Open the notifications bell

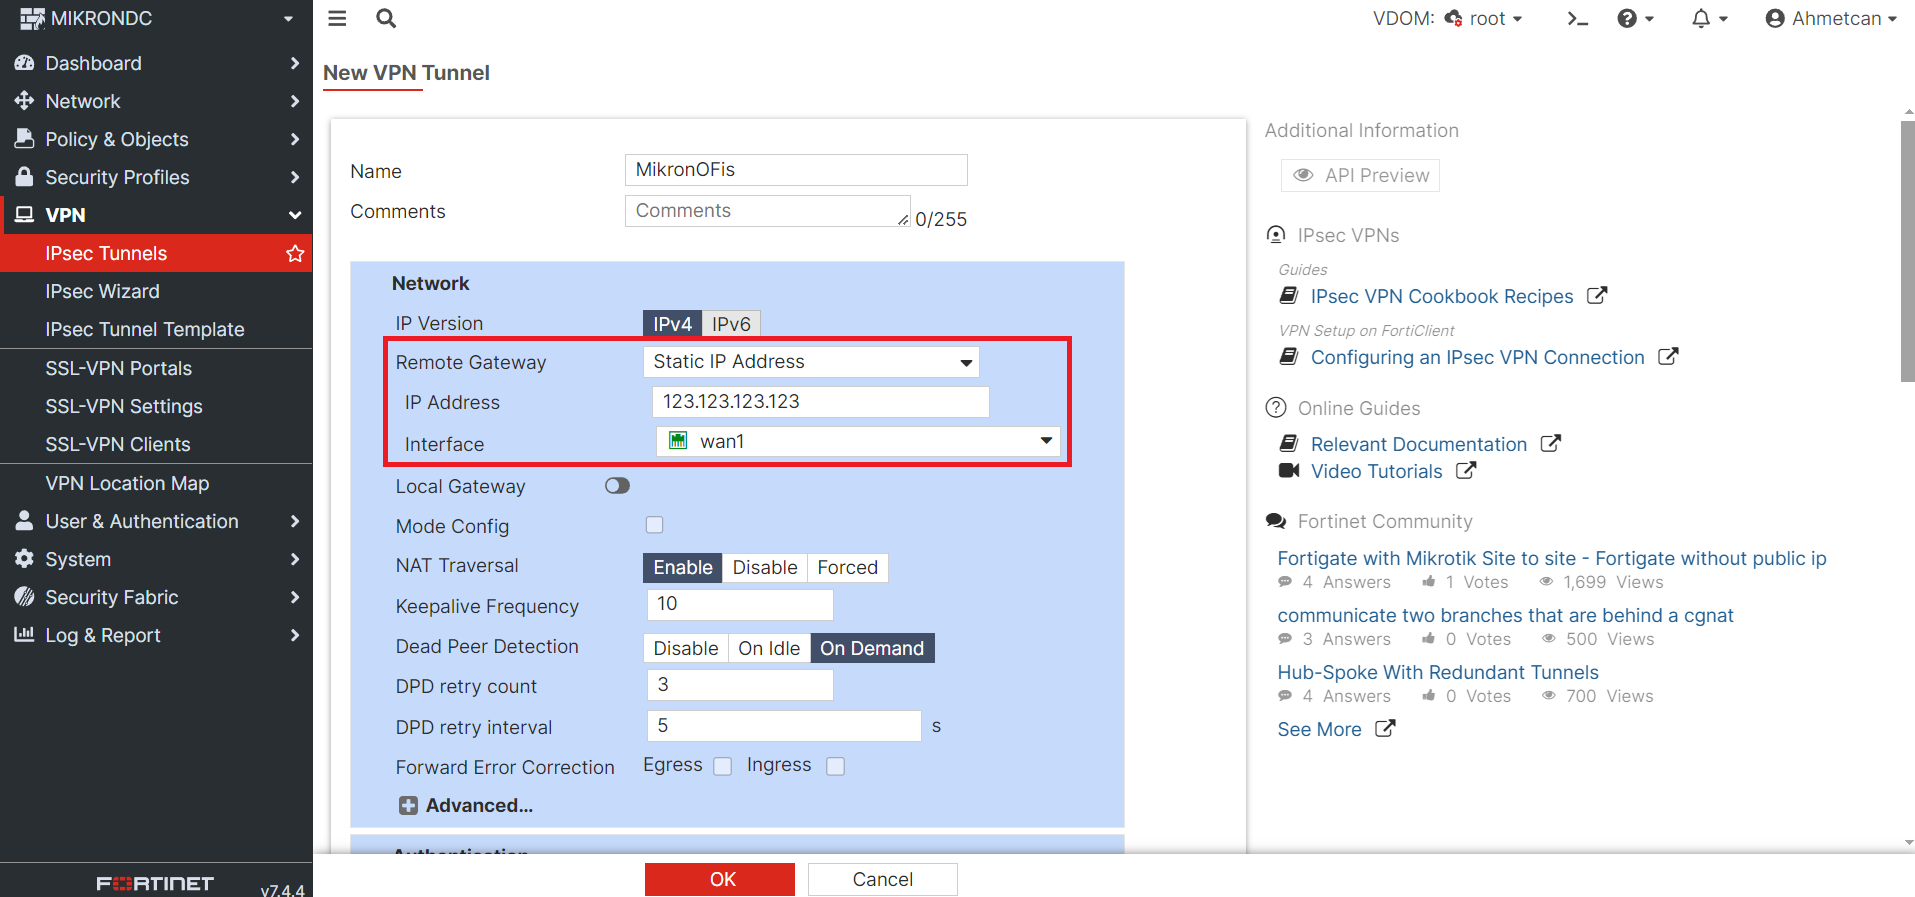[1709, 18]
